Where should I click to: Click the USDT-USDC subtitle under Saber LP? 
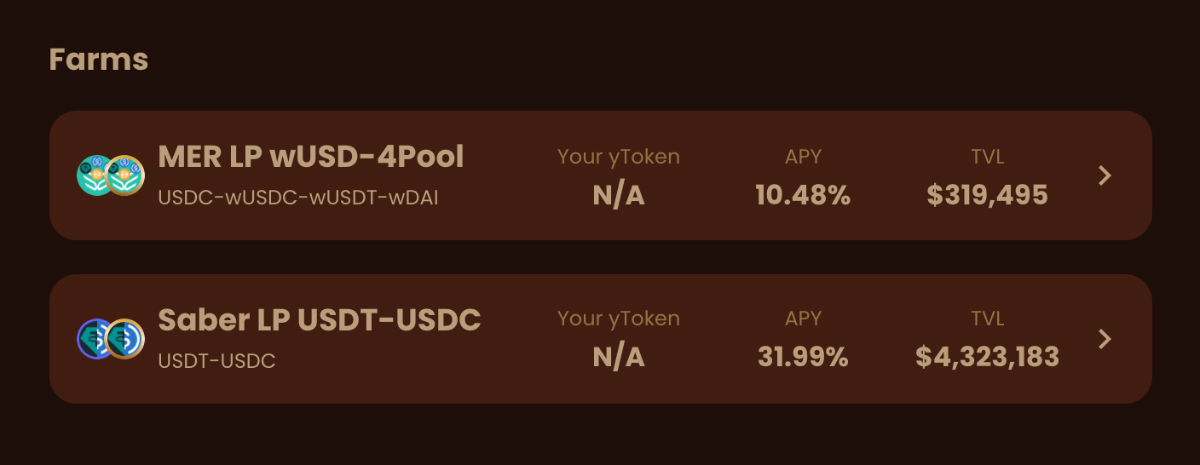pos(217,361)
